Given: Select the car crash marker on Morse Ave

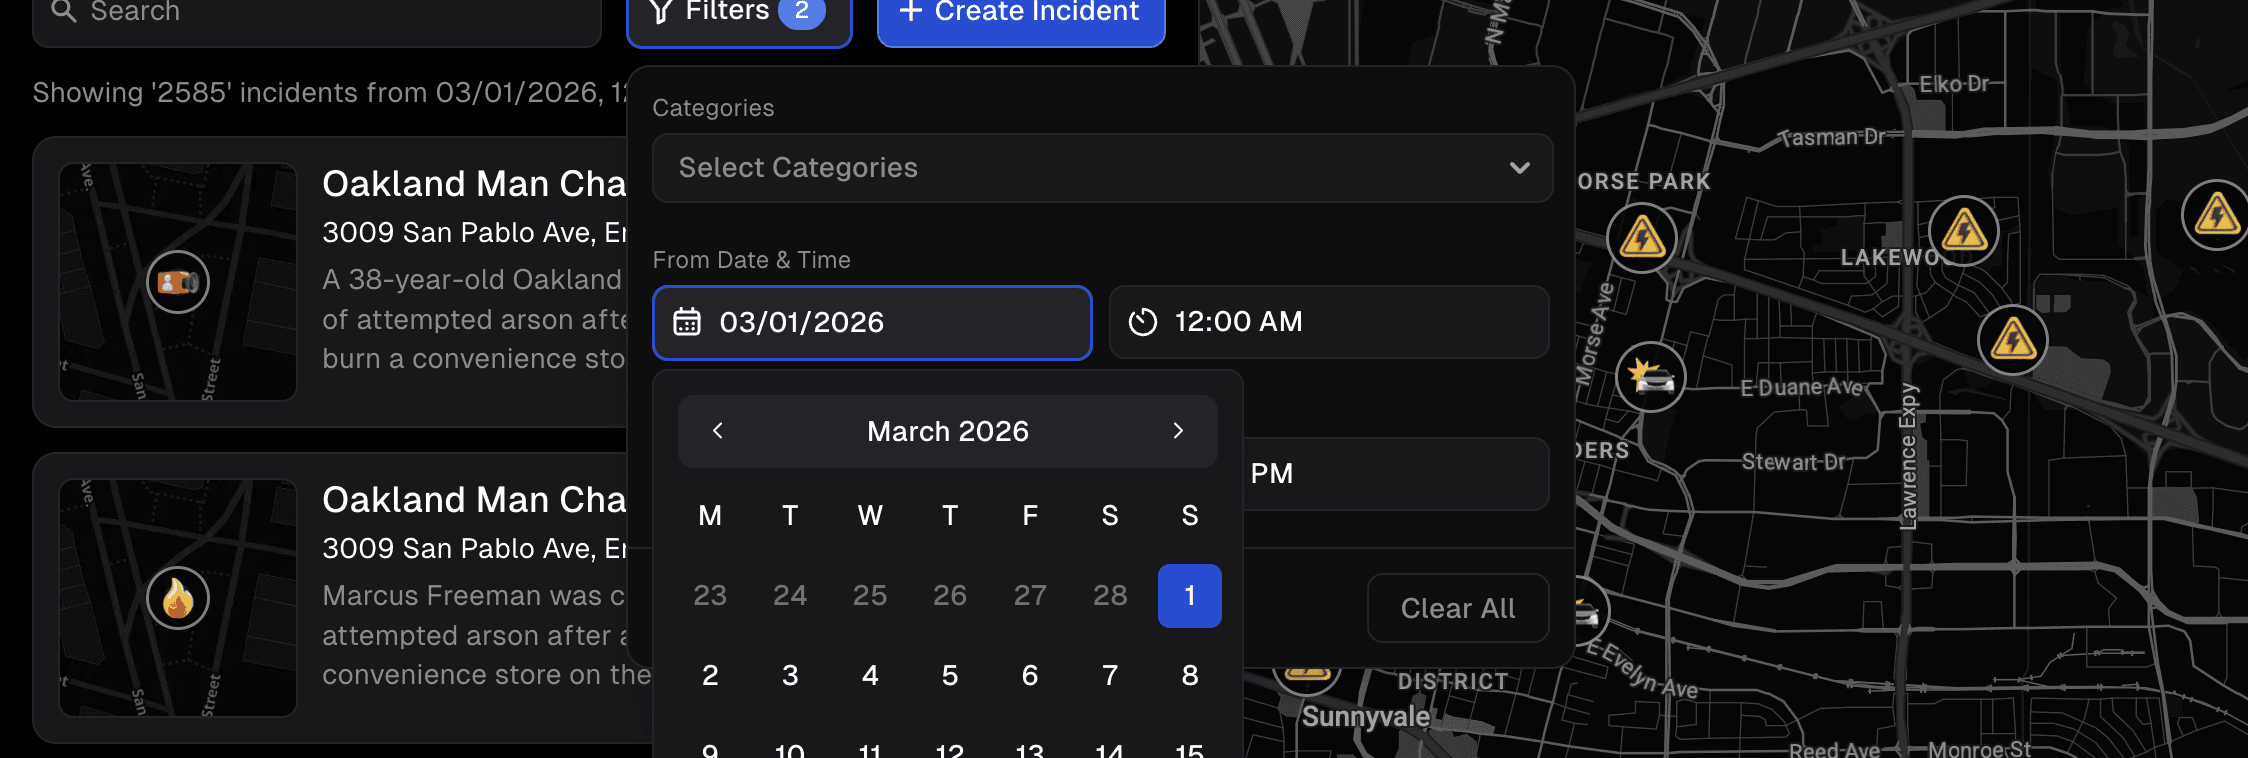Looking at the screenshot, I should [1651, 377].
